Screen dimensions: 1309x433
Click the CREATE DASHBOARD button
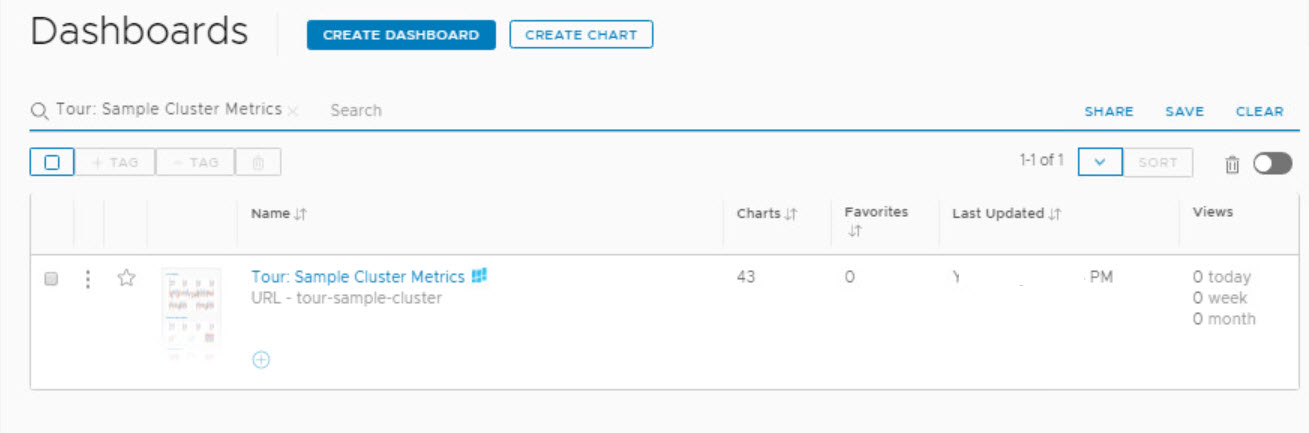401,35
